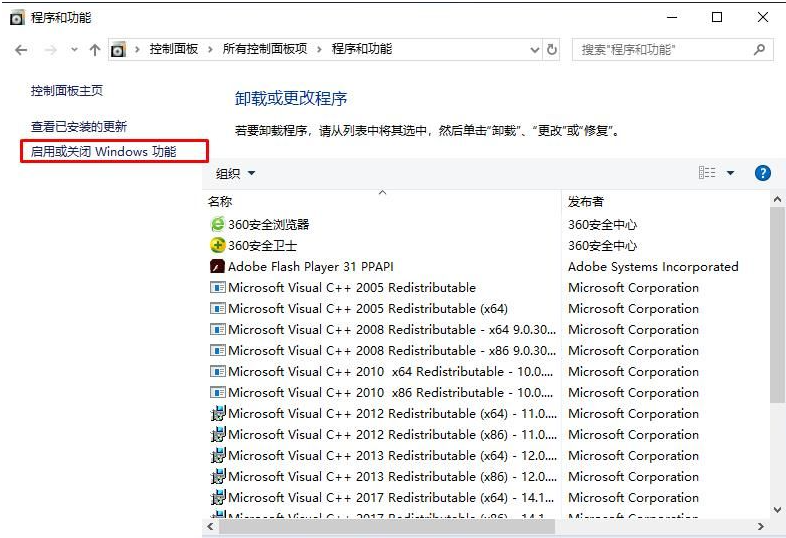Sort list by 名称 column header
This screenshot has height=538, width=786.
(x=220, y=202)
